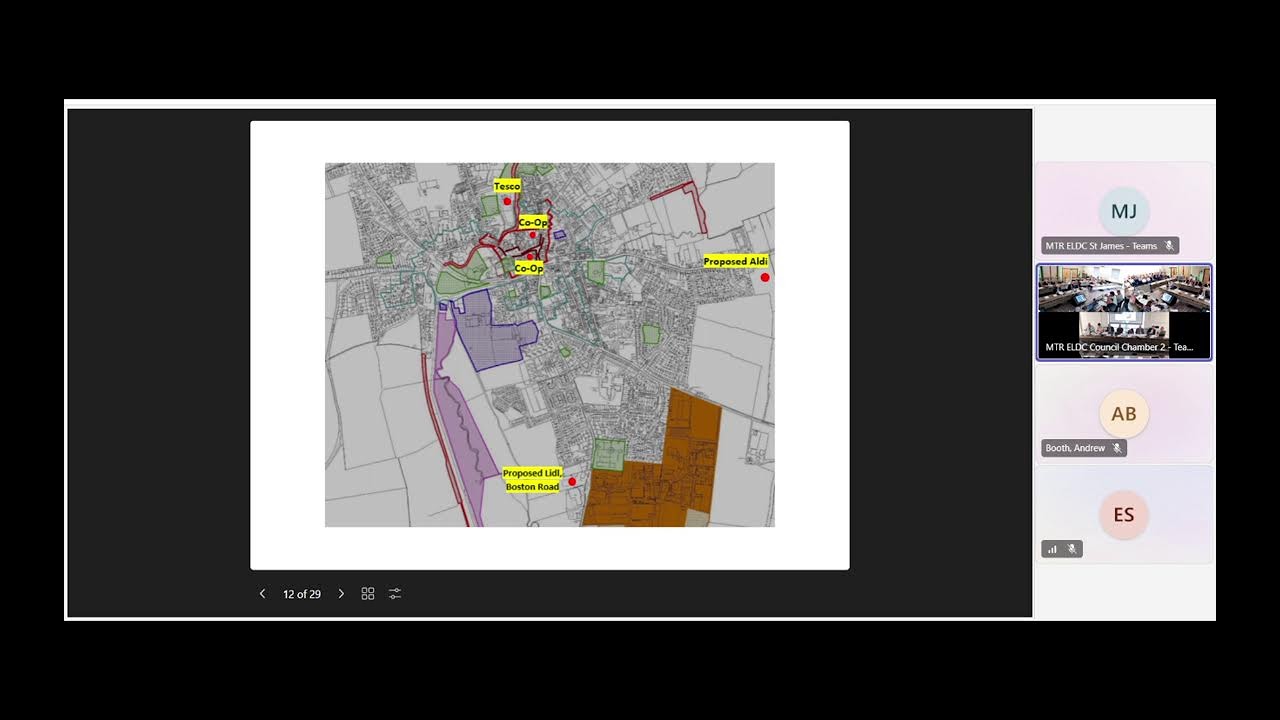Click the red marker beside Proposed Aldi

765,277
